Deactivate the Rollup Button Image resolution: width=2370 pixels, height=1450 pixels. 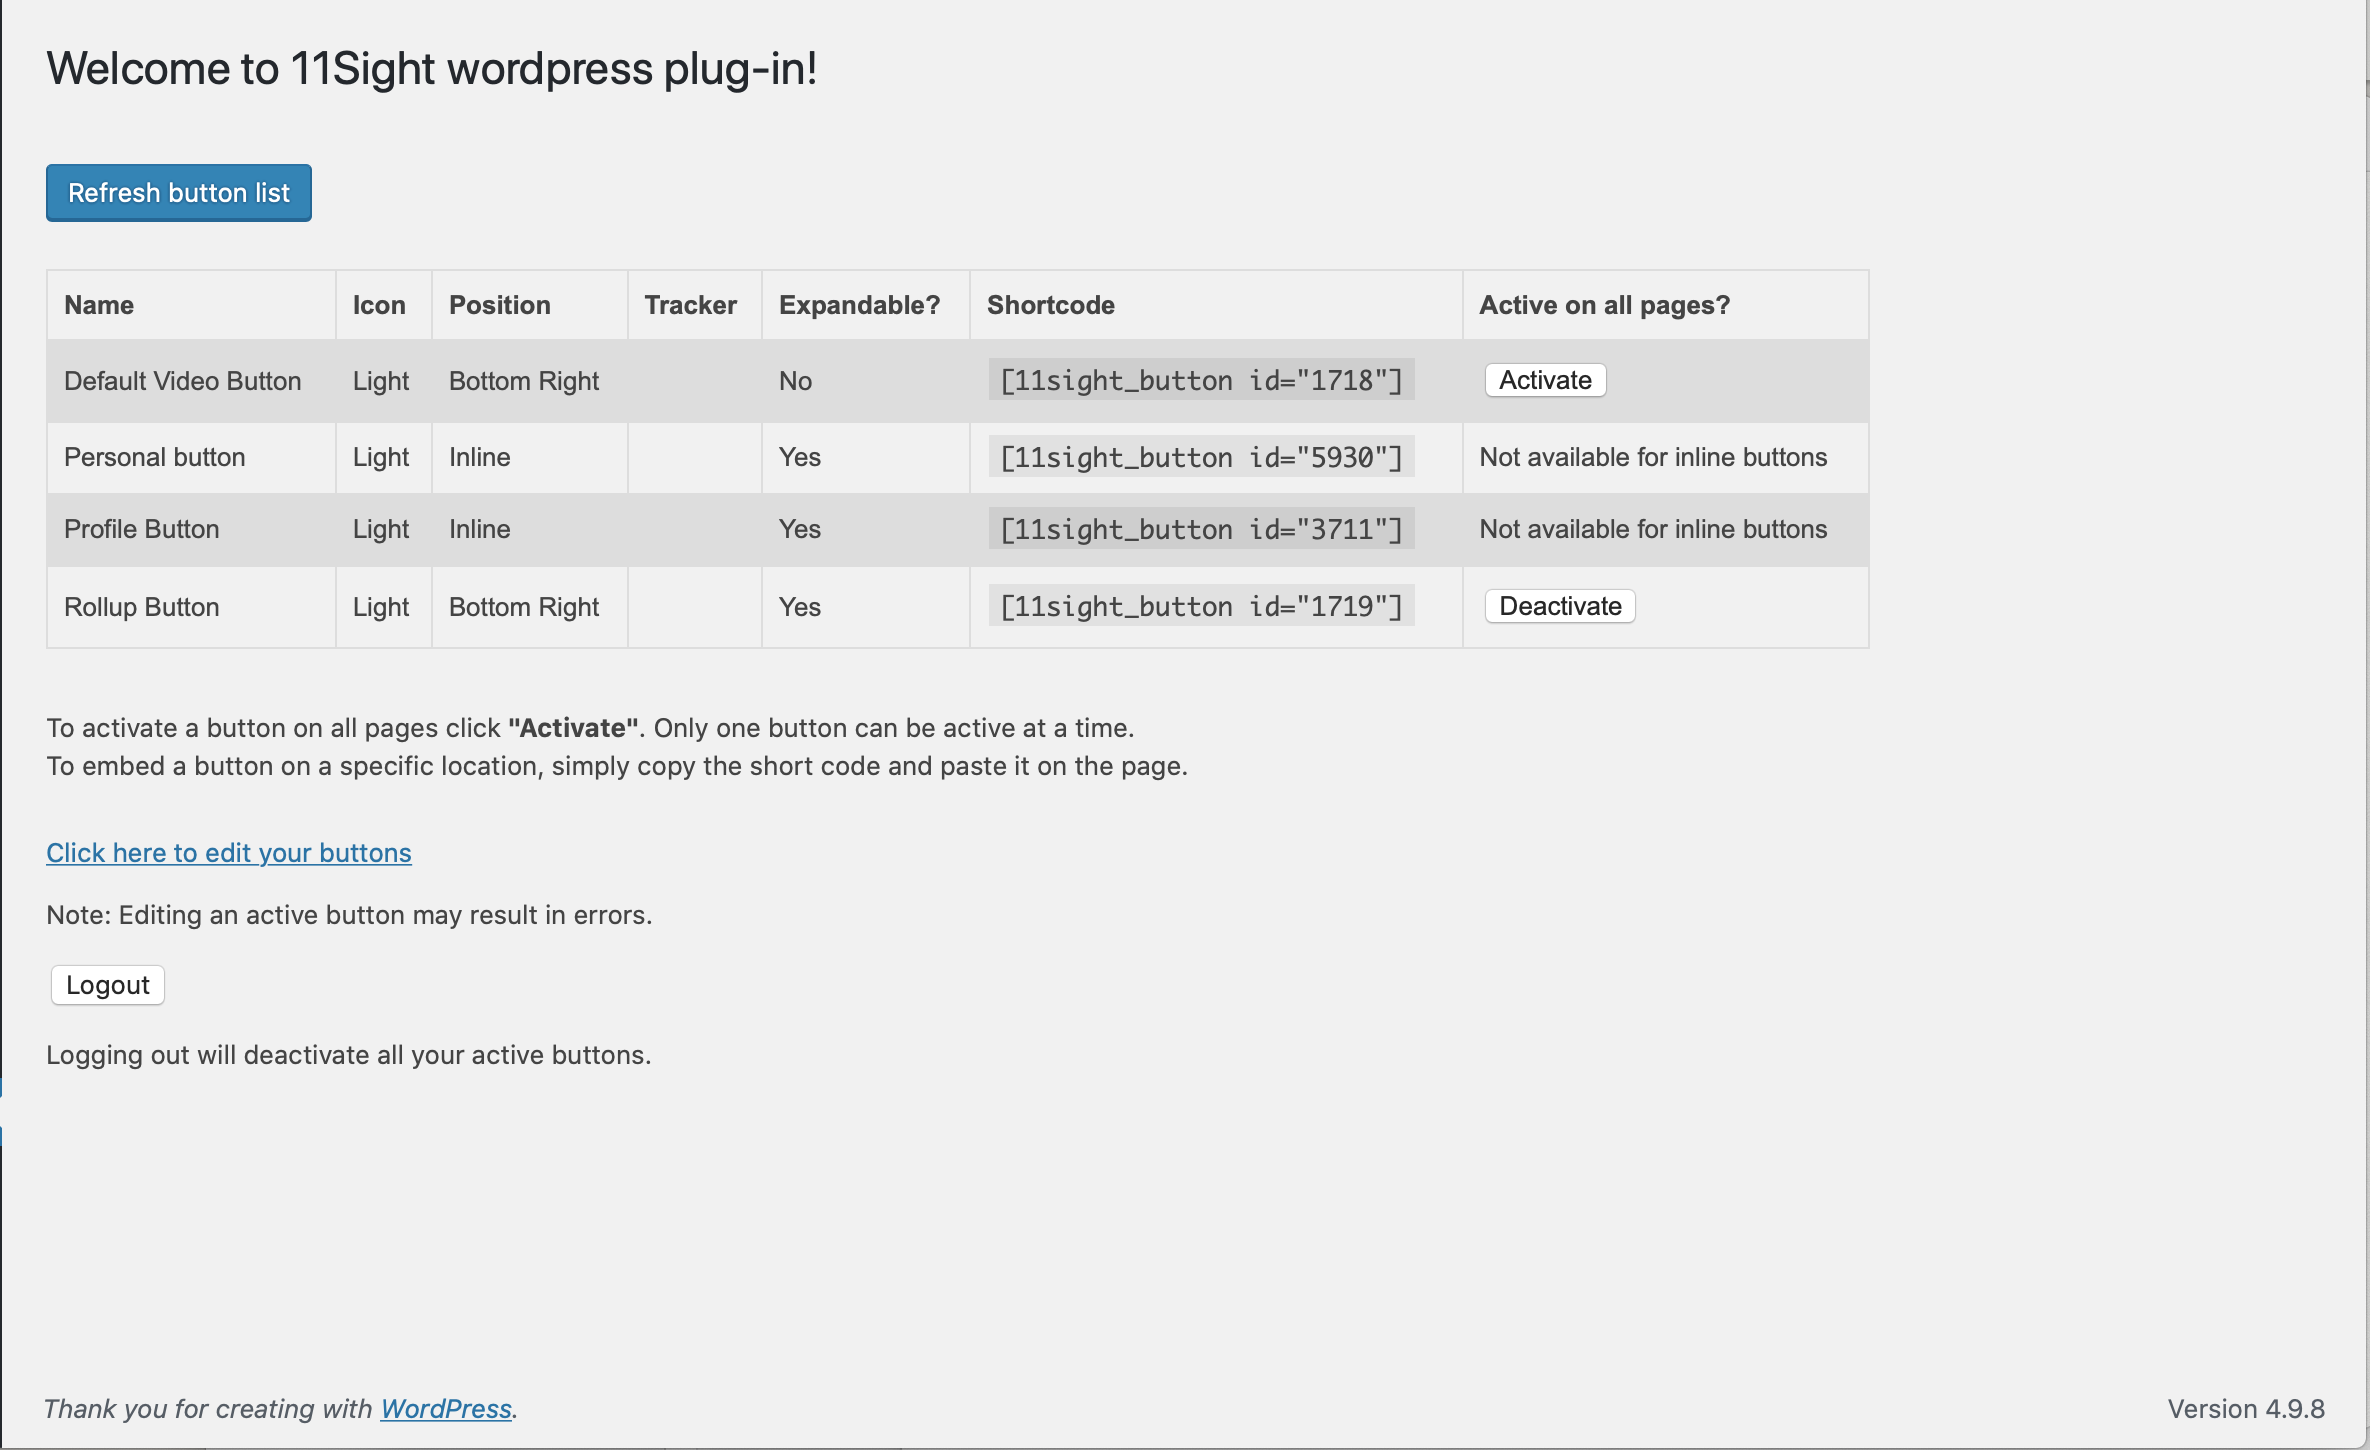point(1560,606)
